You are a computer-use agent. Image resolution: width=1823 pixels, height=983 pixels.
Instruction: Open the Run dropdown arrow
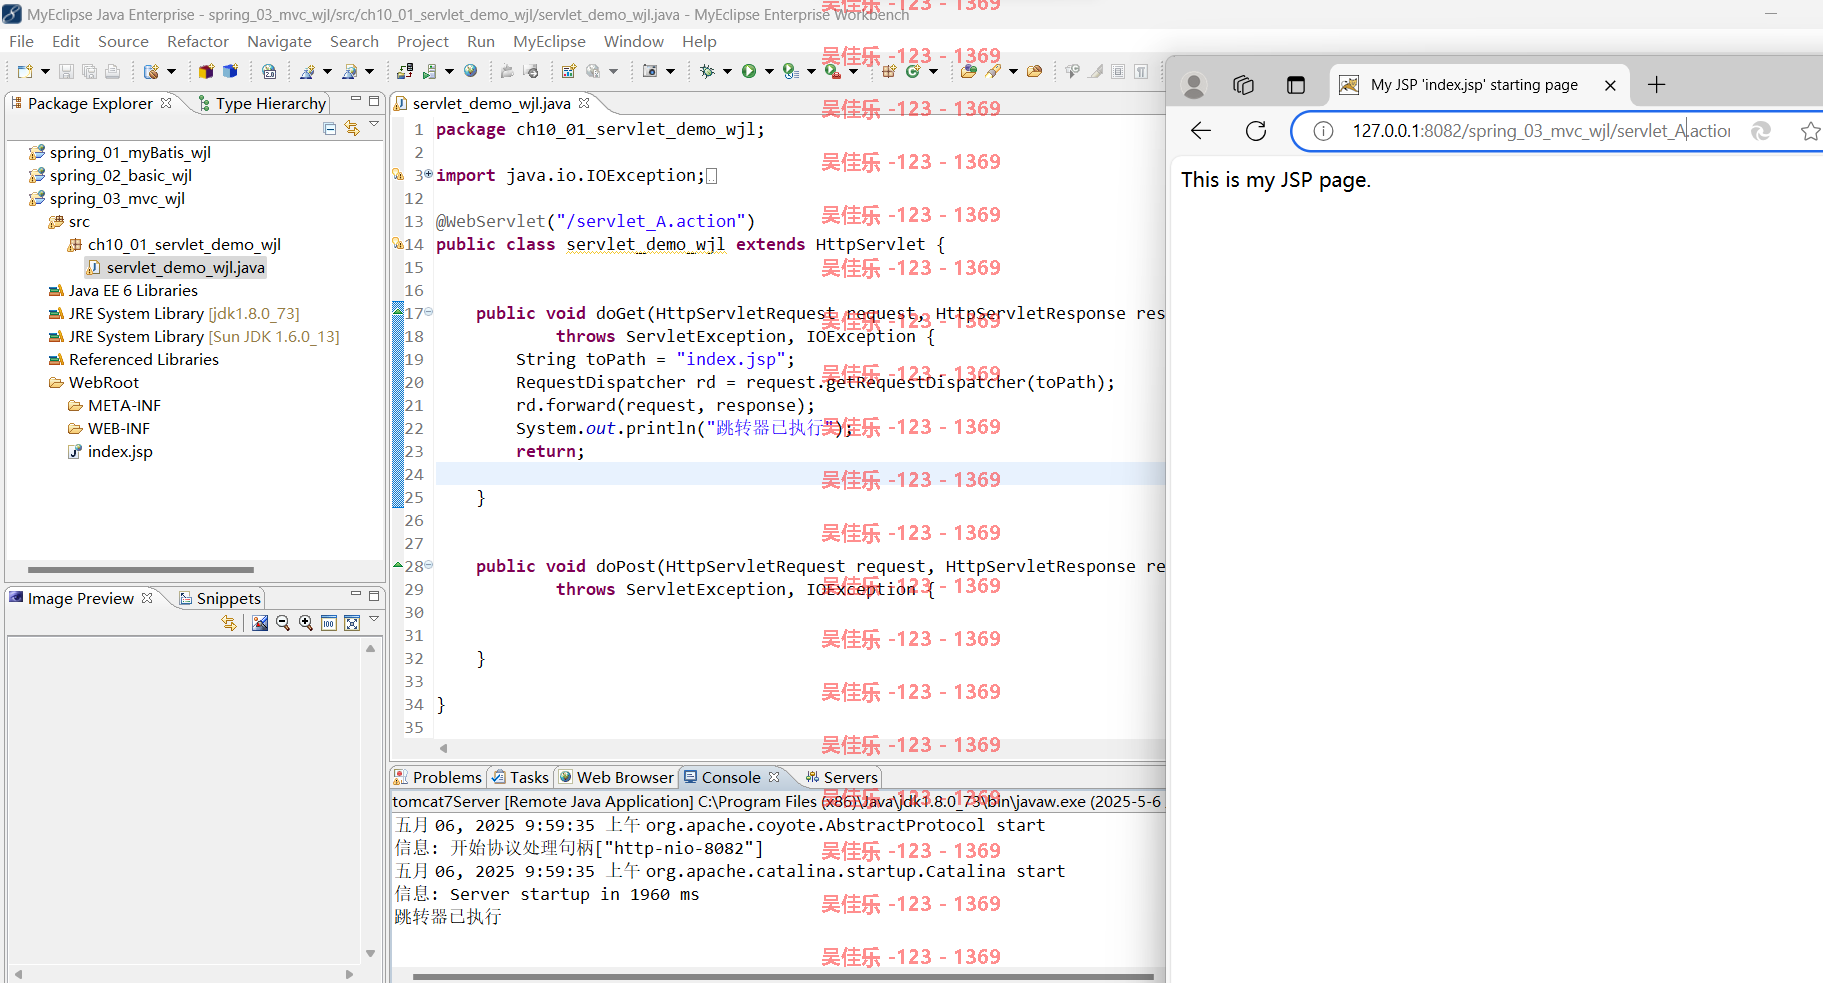click(769, 71)
